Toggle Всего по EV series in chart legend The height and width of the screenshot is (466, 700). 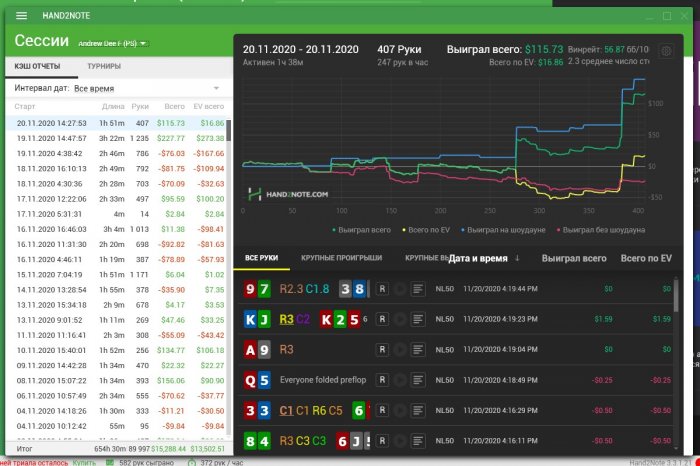(426, 230)
